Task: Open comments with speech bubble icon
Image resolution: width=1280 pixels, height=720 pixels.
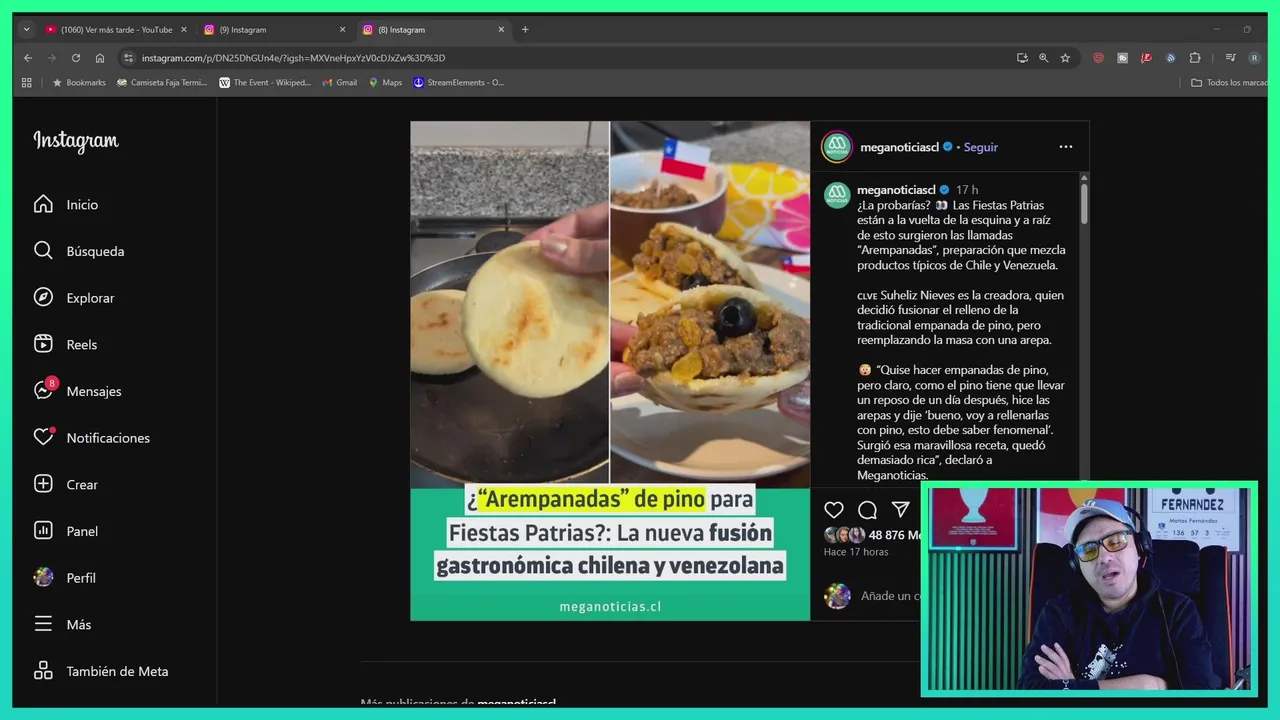Action: coord(867,510)
